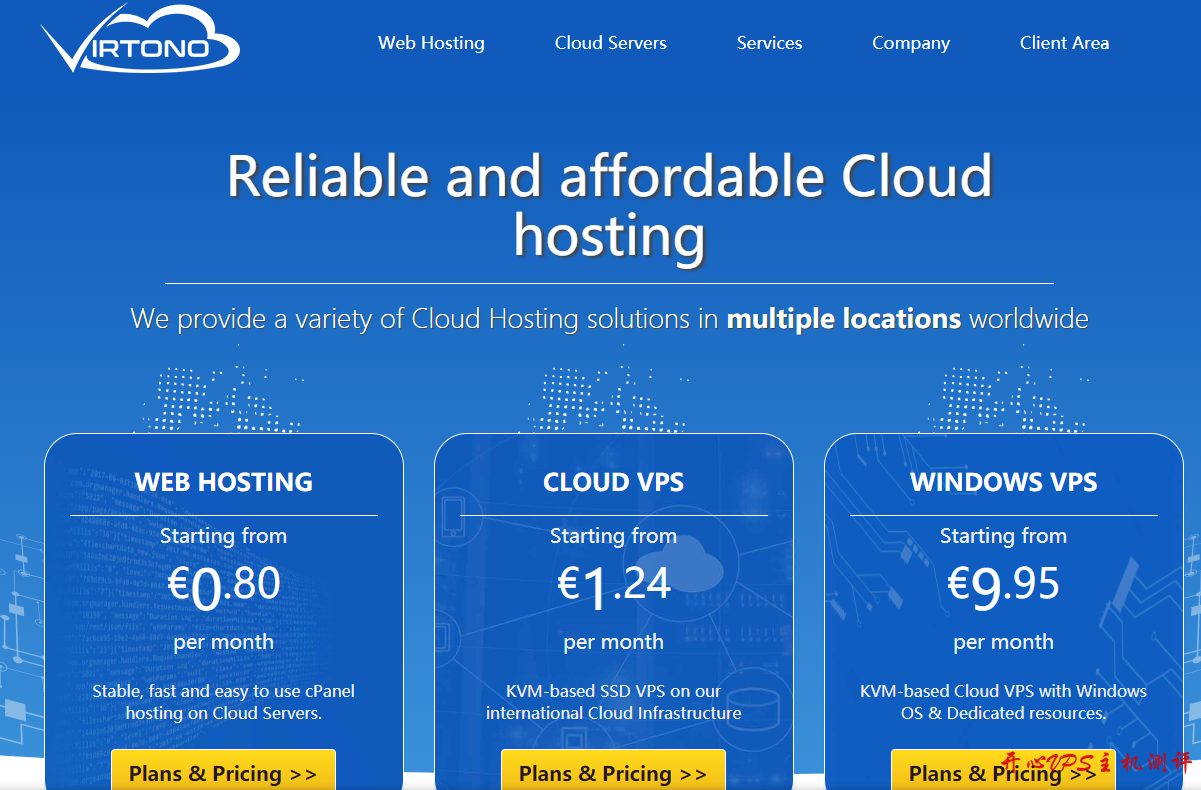This screenshot has width=1201, height=790.
Task: Click Plans & Pricing under Web Hosting
Action: [x=223, y=770]
